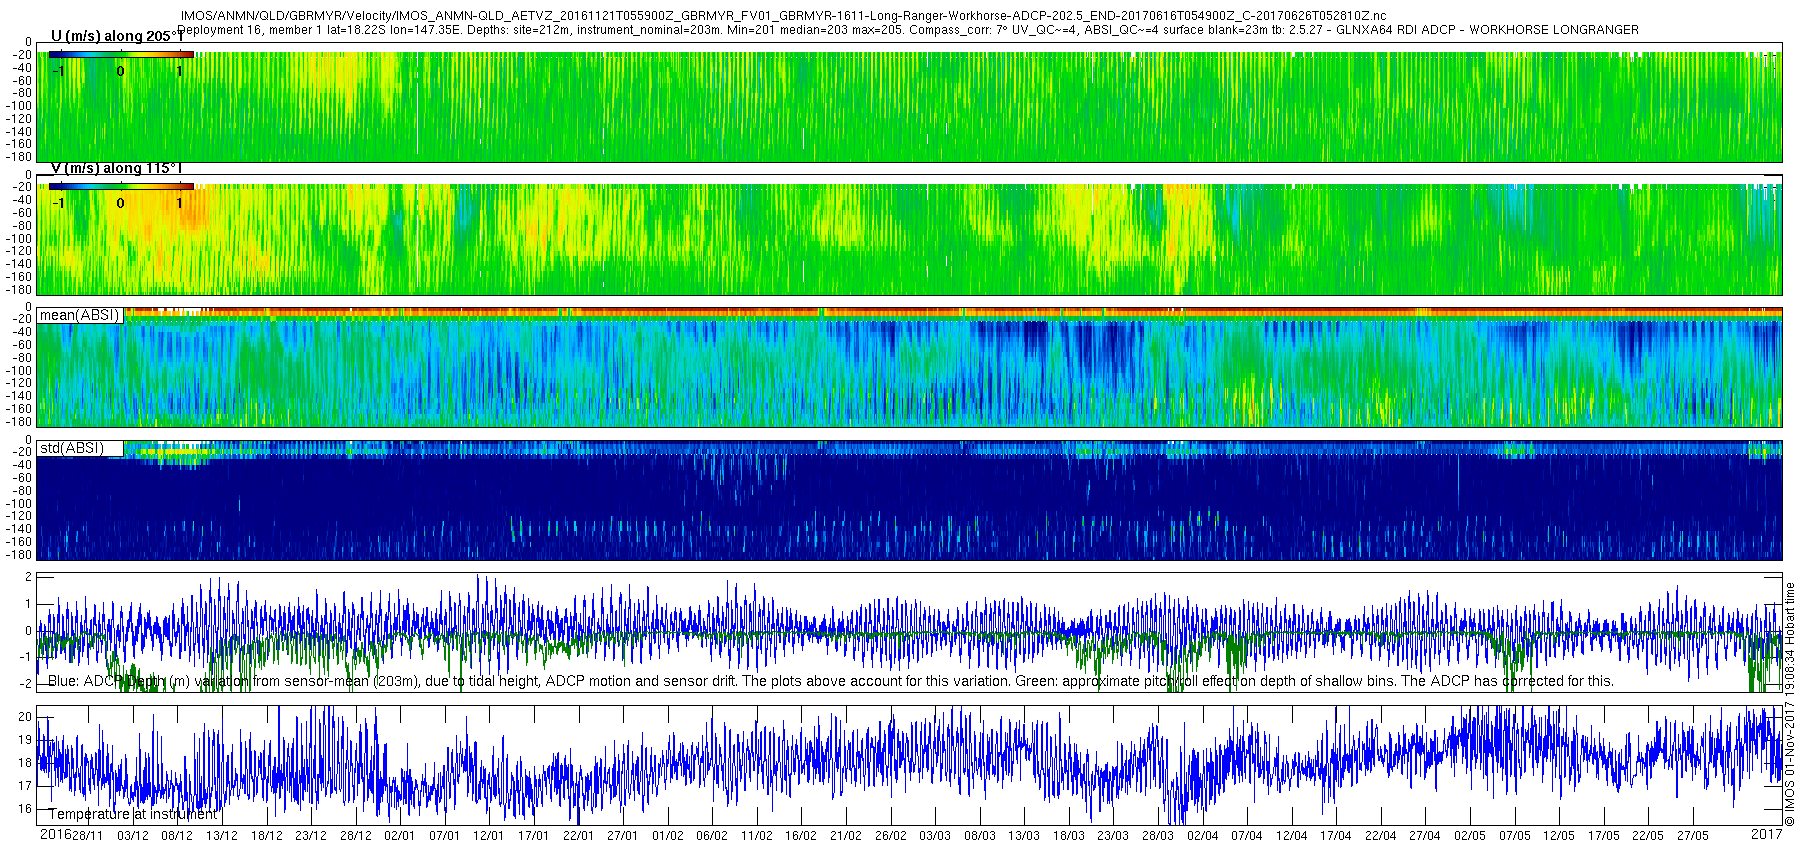Screen dimensions: 1800x850
Task: Click the 'mean(ABSI)' panel label
Action: coord(79,315)
